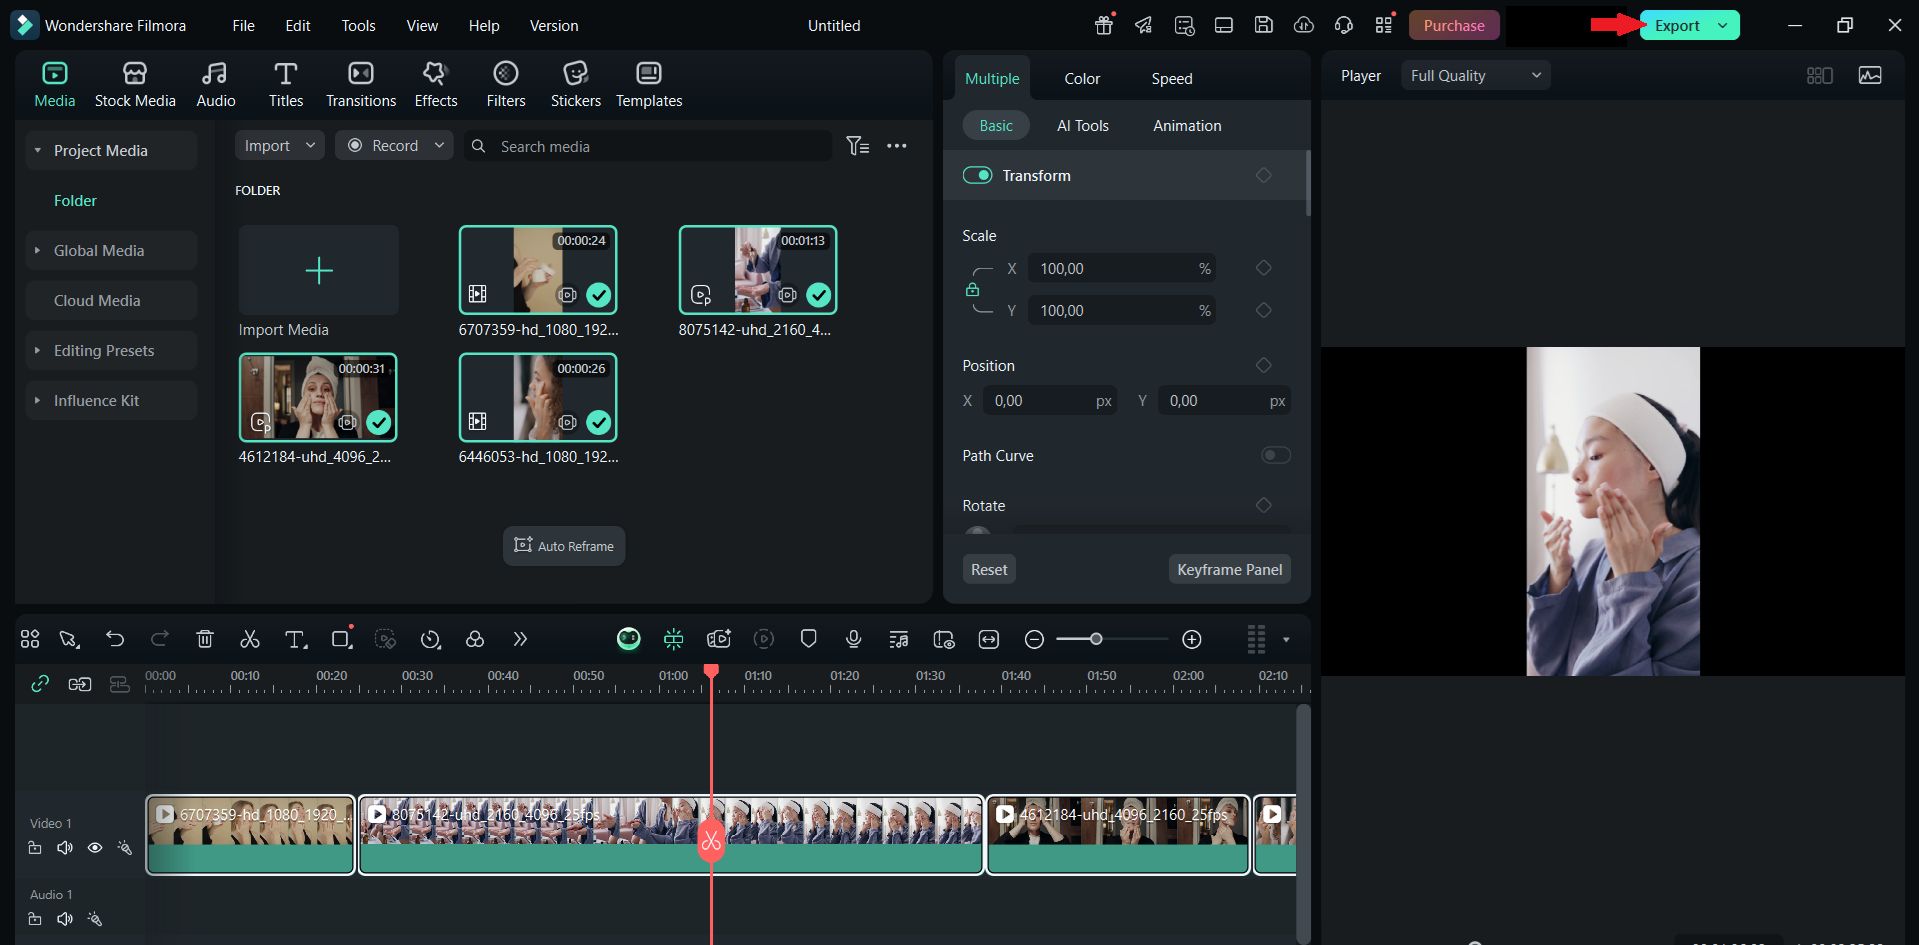Open the Stock Media tab

click(x=135, y=84)
